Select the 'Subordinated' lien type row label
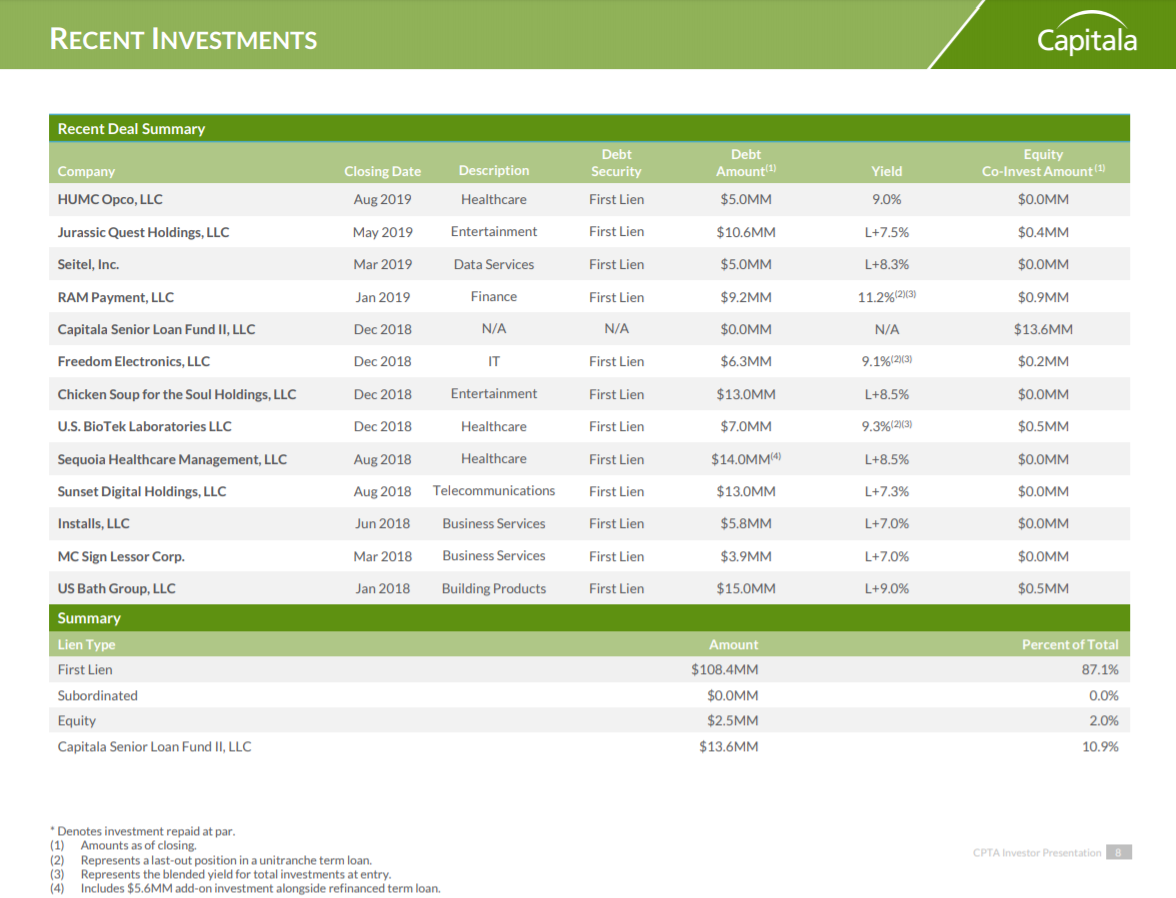Screen dimensions: 1176x898 98,695
